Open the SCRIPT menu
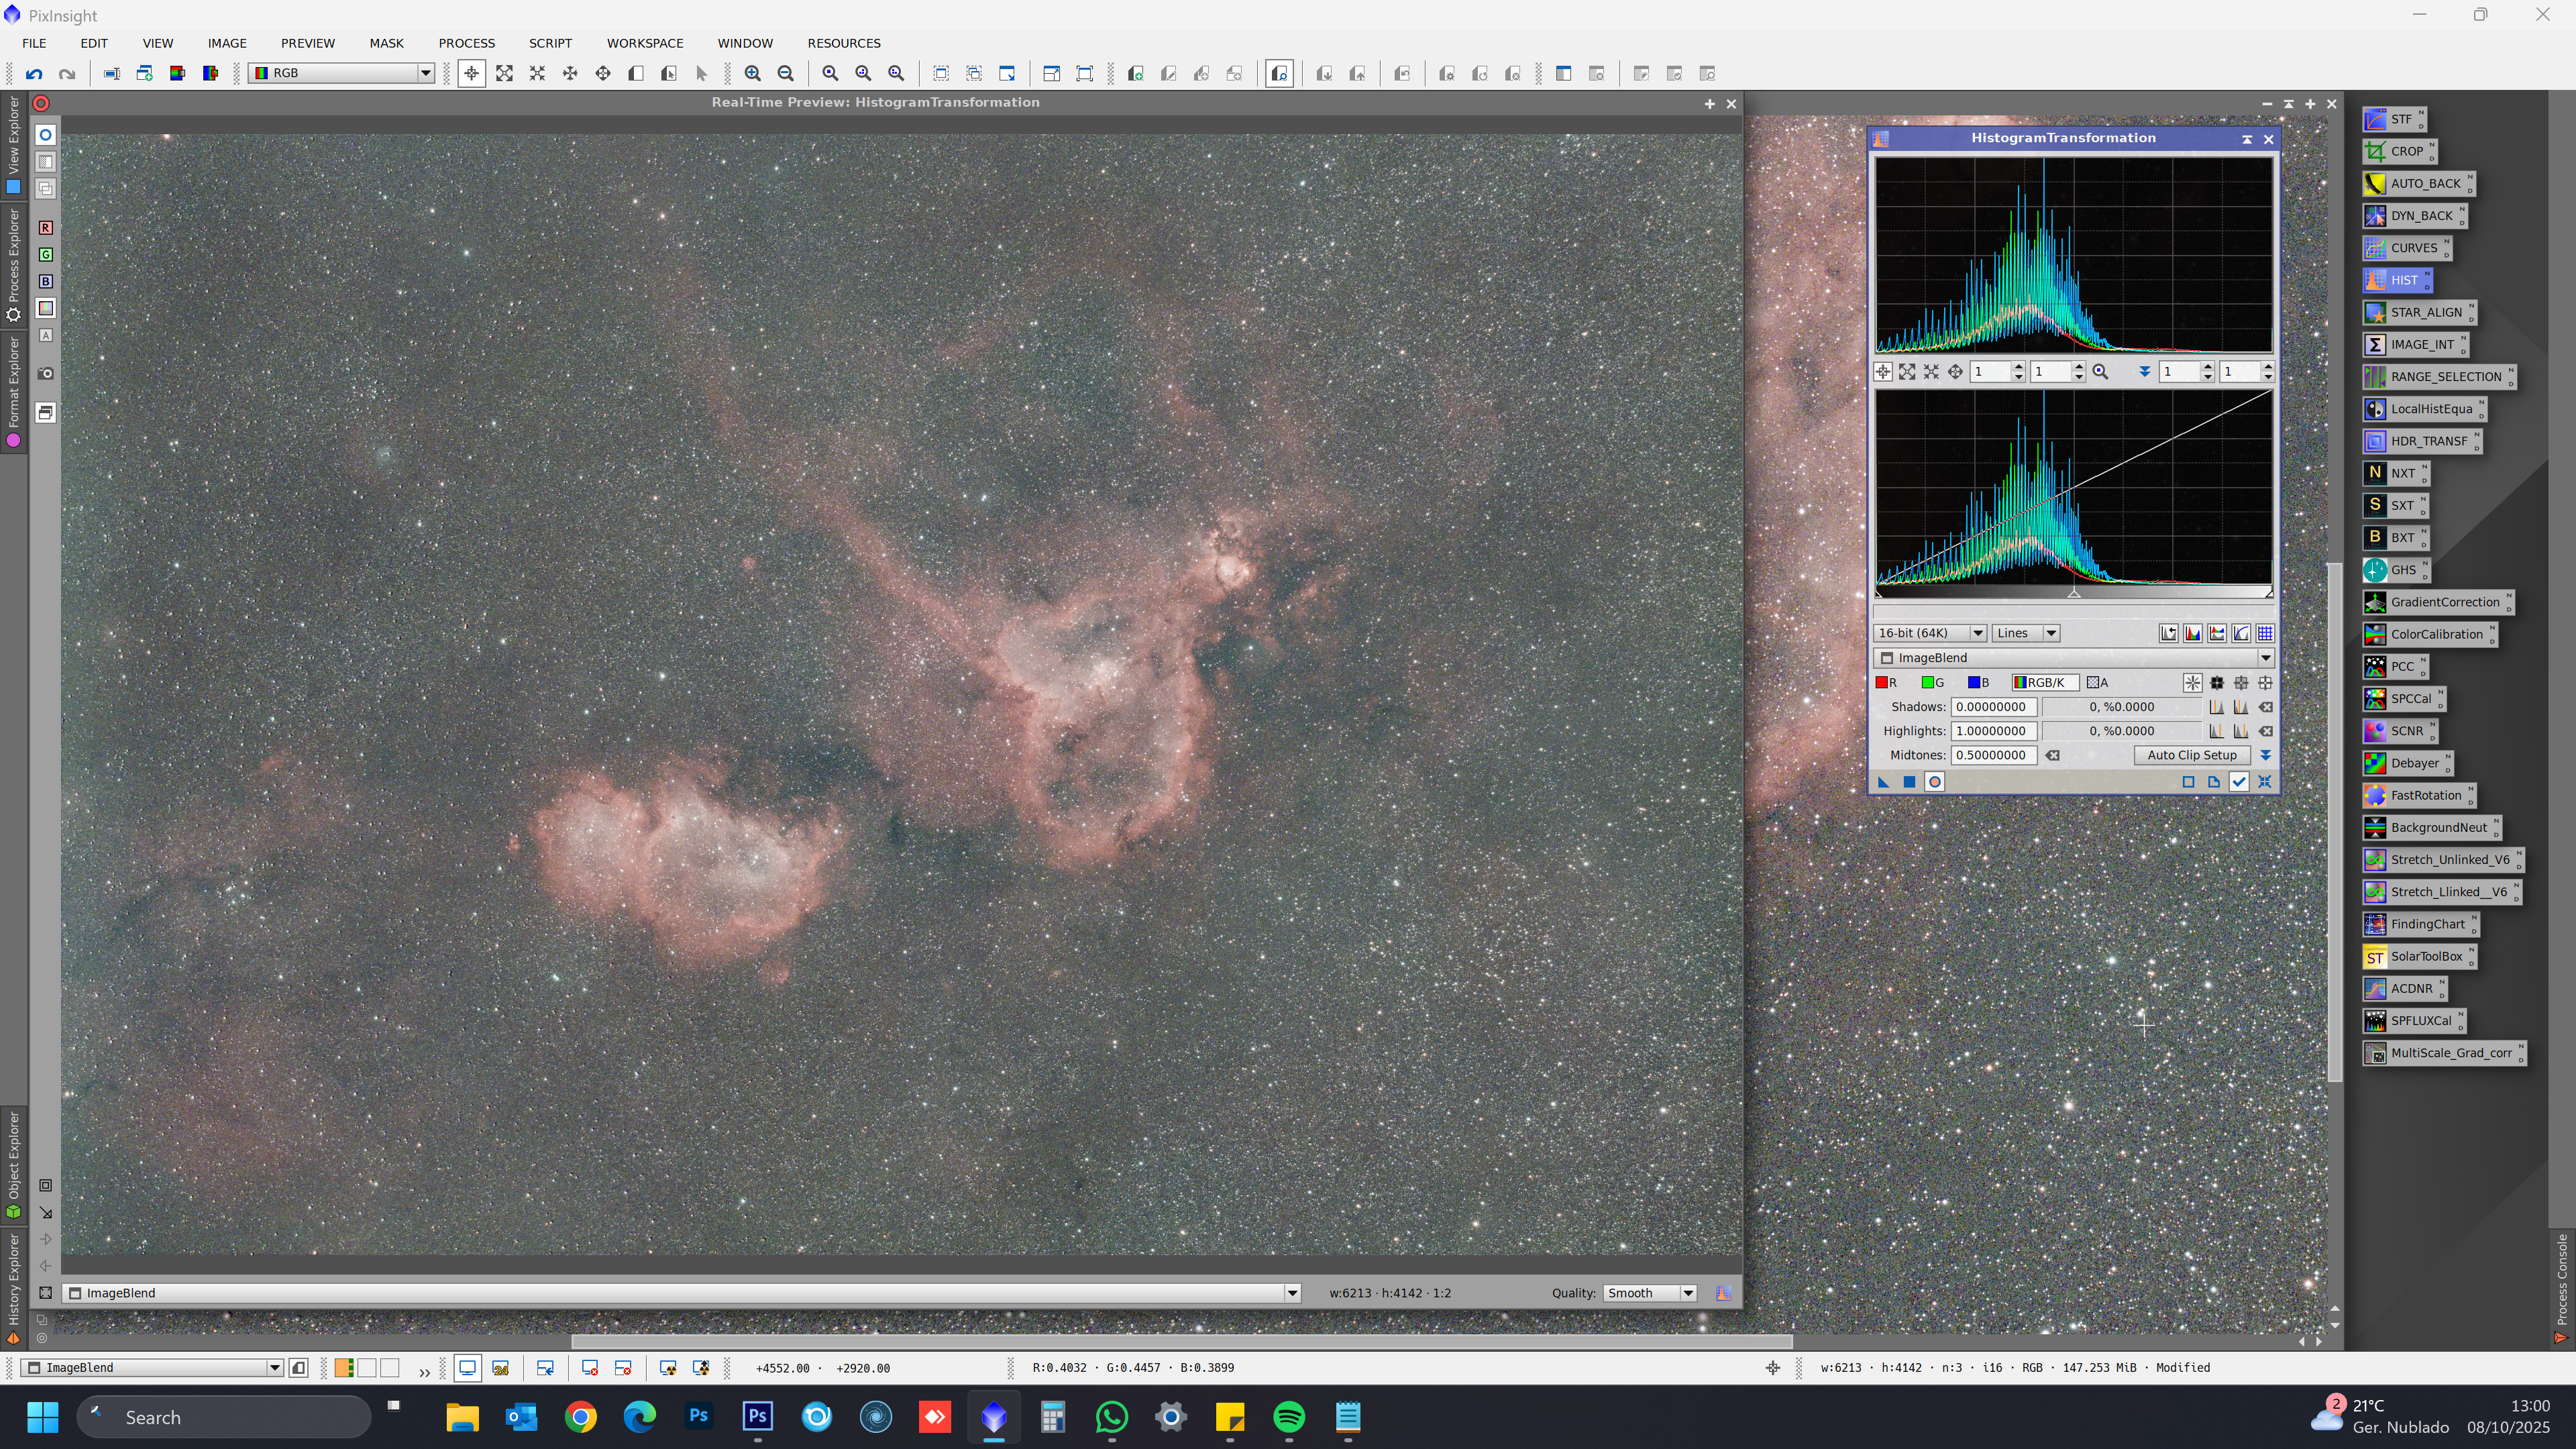The height and width of the screenshot is (1449, 2576). click(550, 43)
